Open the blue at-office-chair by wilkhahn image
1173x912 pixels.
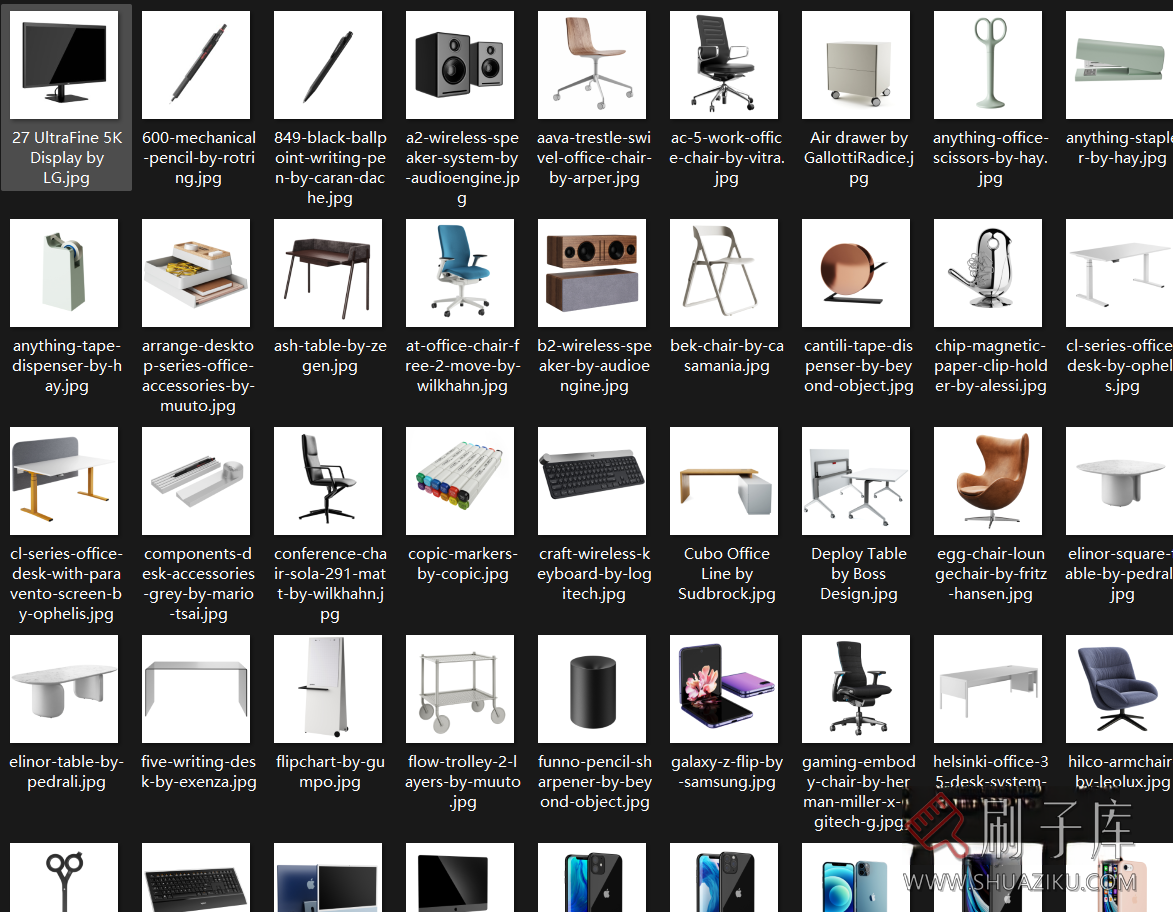(461, 273)
